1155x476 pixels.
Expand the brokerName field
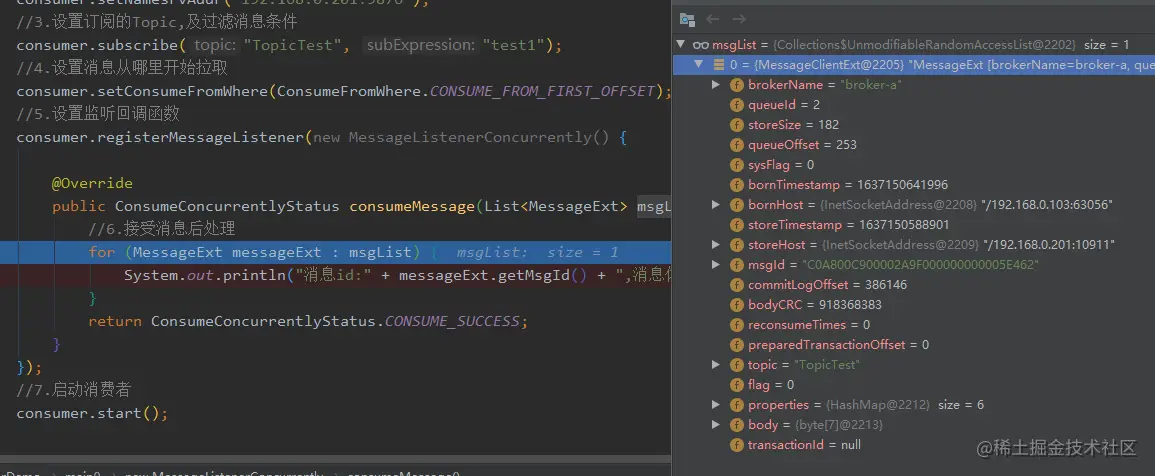click(715, 85)
